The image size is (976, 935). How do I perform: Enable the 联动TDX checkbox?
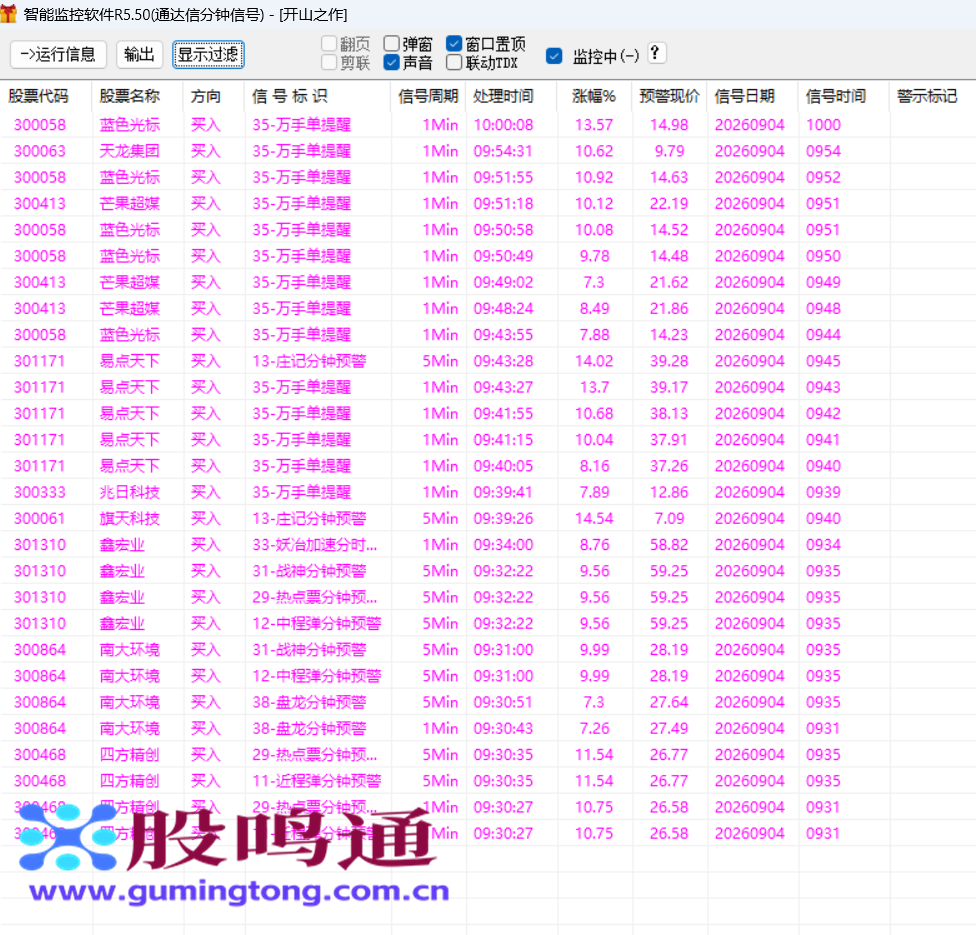pyautogui.click(x=454, y=62)
